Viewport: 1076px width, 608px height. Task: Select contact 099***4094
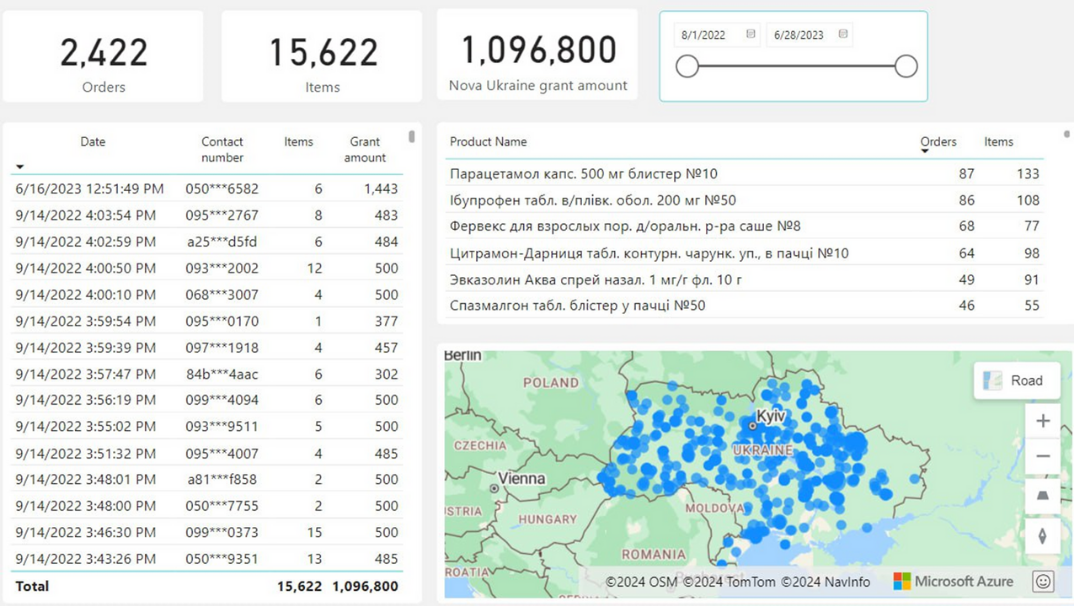coord(222,400)
